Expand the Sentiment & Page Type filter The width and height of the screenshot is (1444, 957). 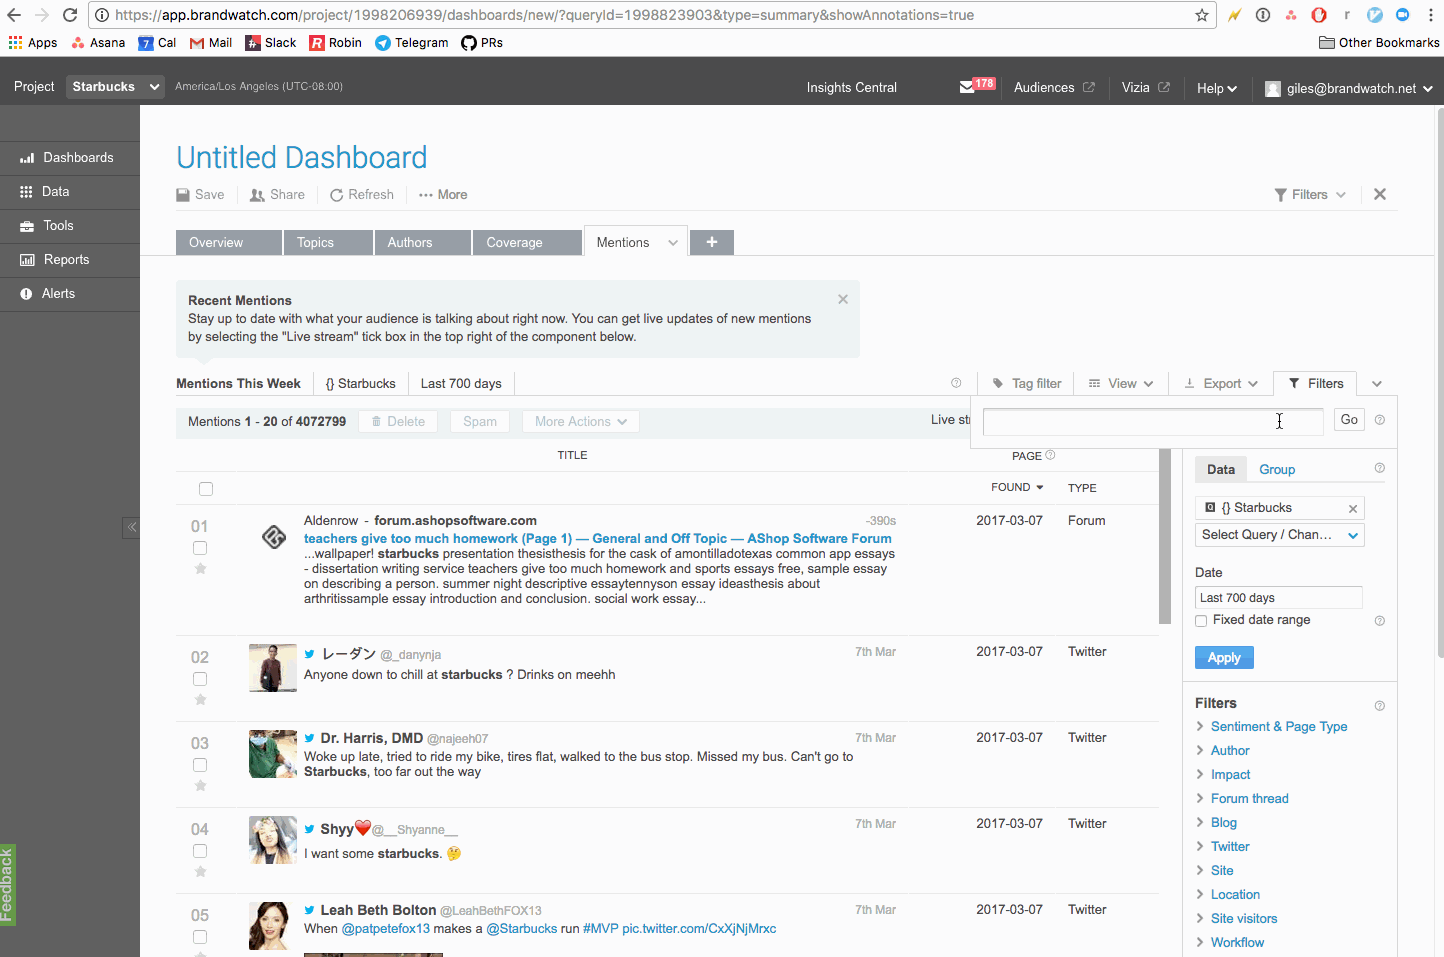click(x=1278, y=726)
